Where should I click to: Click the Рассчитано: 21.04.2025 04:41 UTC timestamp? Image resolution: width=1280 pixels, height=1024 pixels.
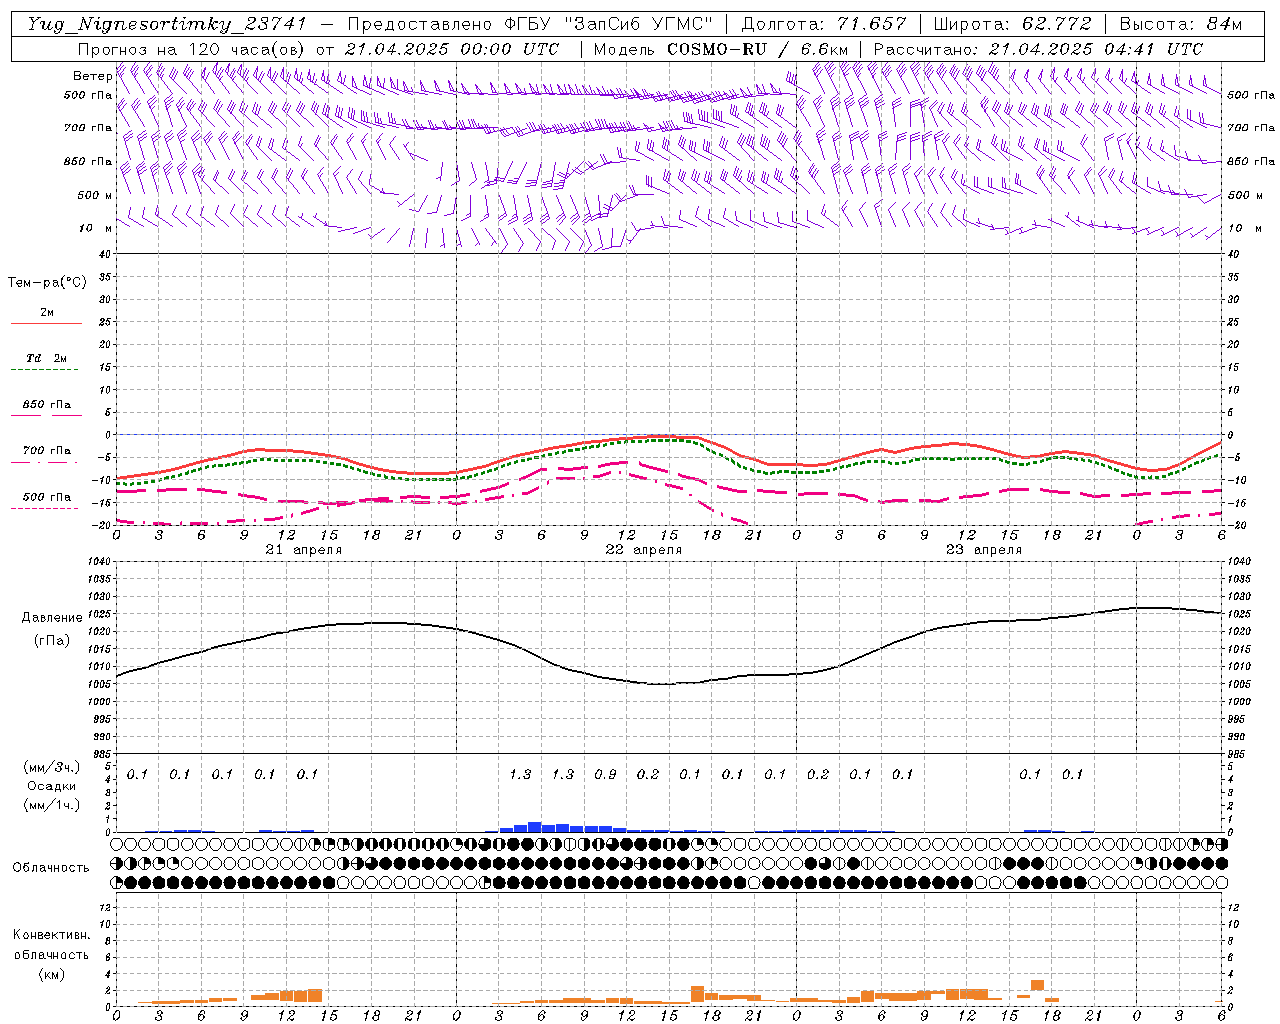[1038, 49]
